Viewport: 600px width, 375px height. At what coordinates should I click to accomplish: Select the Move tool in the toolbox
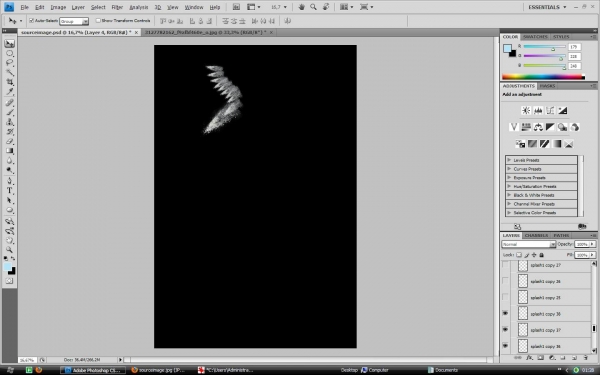[x=10, y=43]
